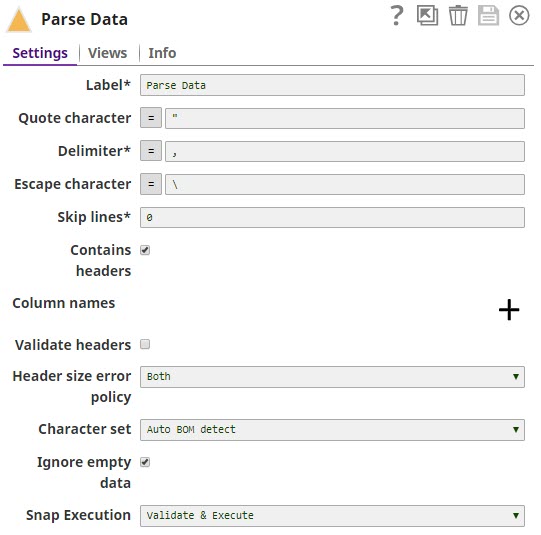This screenshot has height=535, width=541.
Task: Toggle expression button for Quote character
Action: click(x=151, y=118)
